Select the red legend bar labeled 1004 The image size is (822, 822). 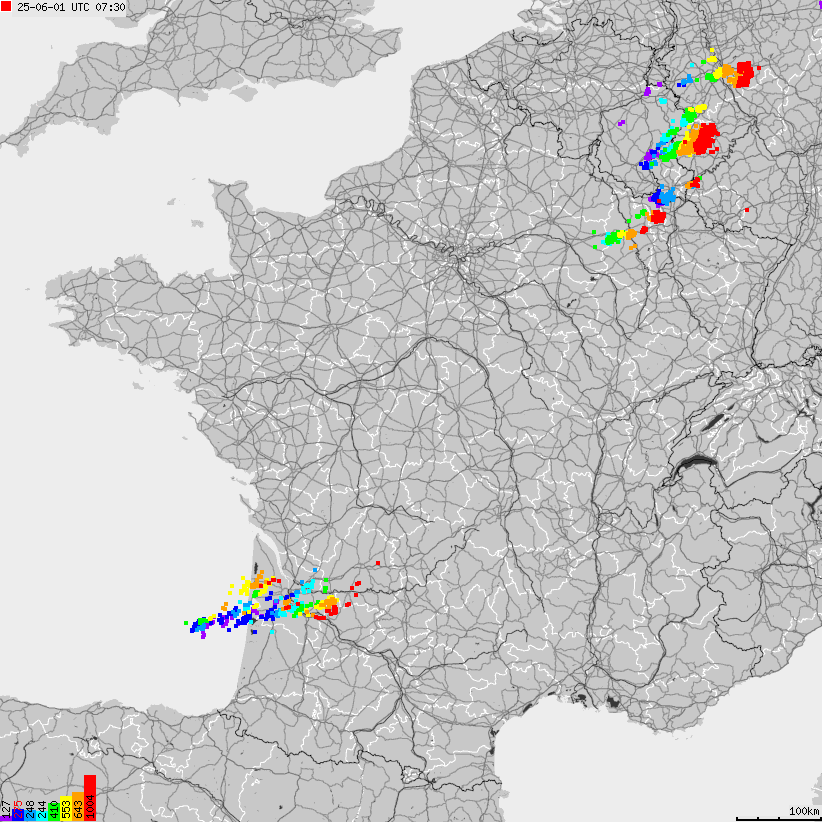click(90, 798)
